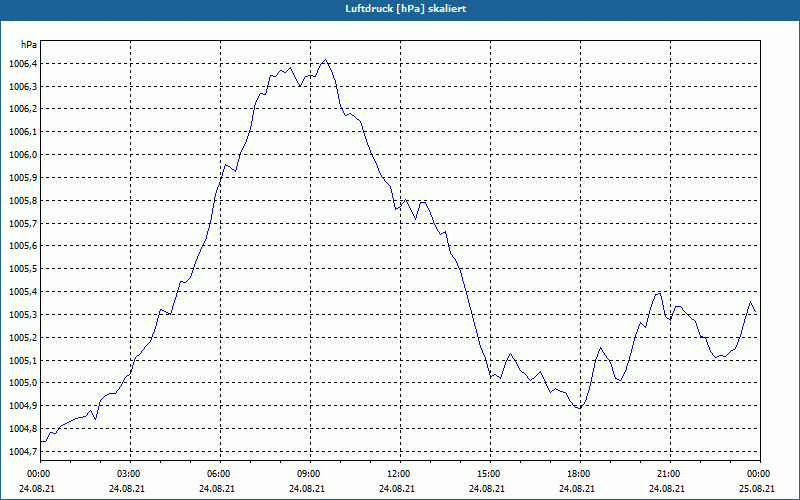Click the 1005,4 y-axis value
800x500 pixels.
pyautogui.click(x=23, y=292)
